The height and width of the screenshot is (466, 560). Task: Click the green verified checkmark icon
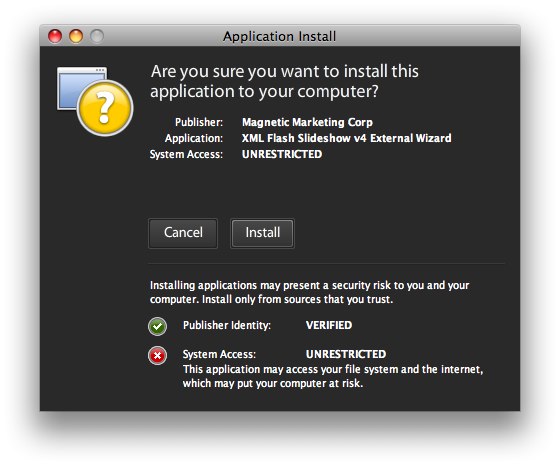tap(158, 326)
